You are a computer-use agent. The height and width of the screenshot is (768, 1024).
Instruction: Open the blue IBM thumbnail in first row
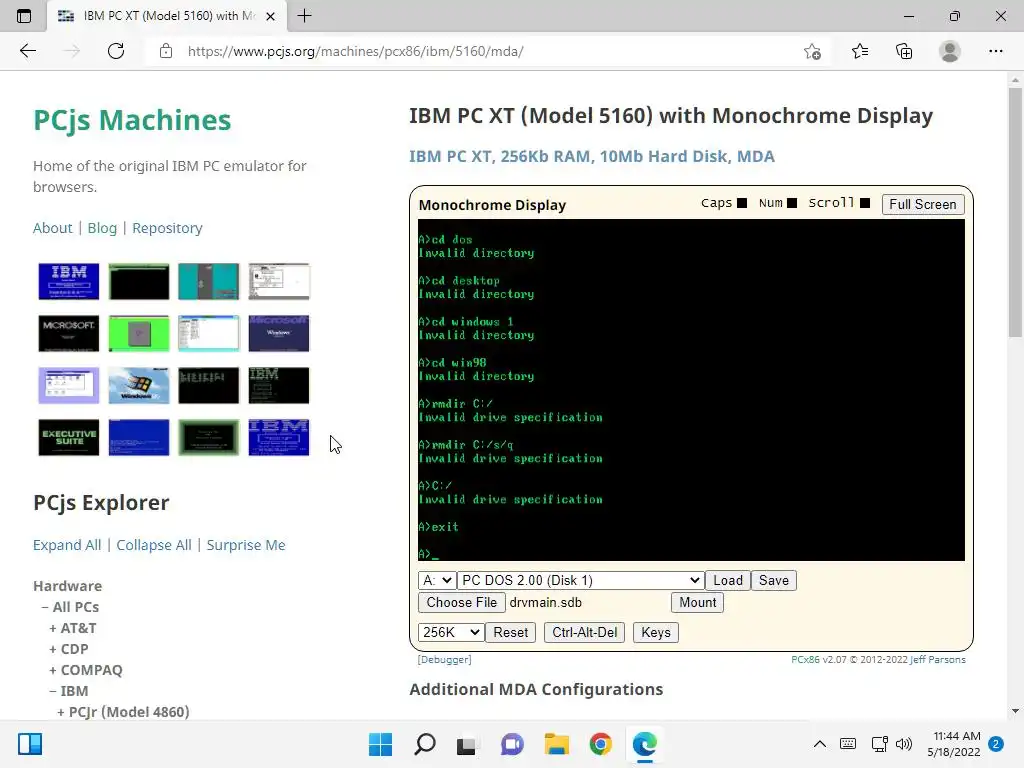pos(69,281)
